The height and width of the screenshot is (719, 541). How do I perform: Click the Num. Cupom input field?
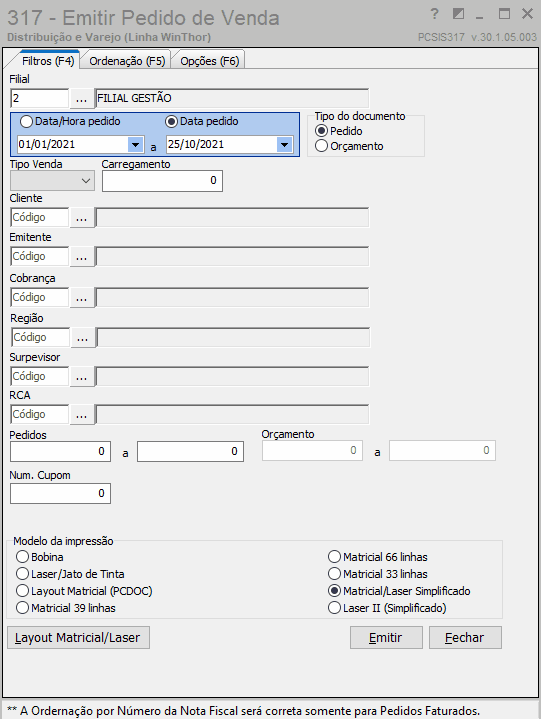[x=61, y=494]
